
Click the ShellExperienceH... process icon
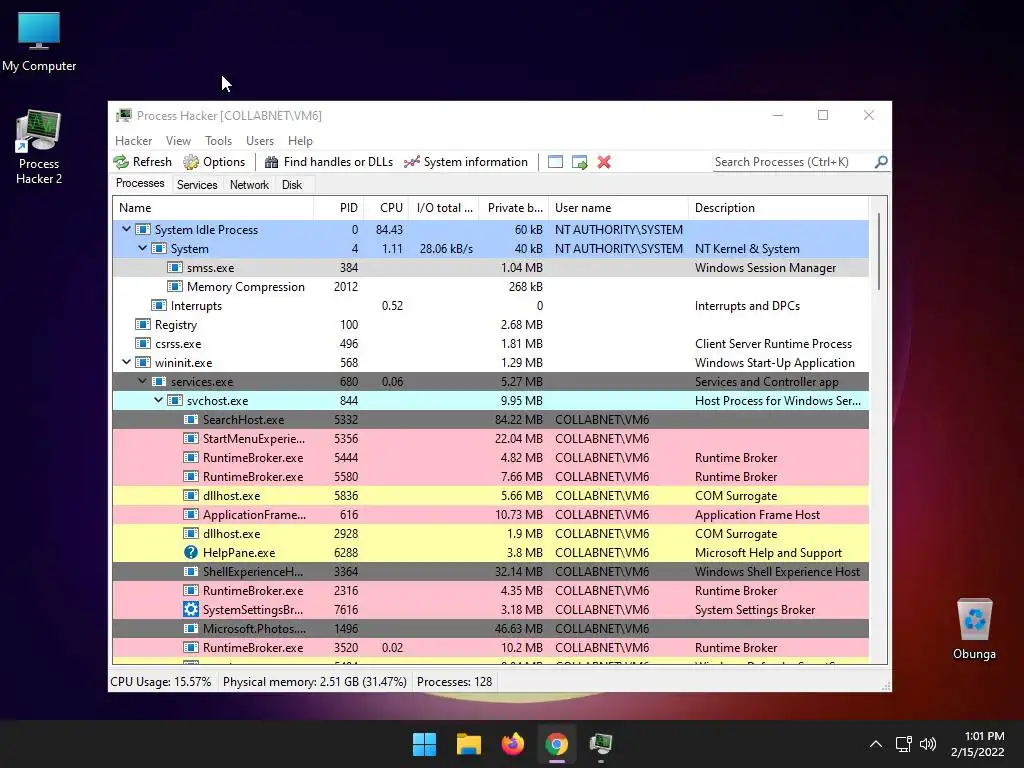191,571
